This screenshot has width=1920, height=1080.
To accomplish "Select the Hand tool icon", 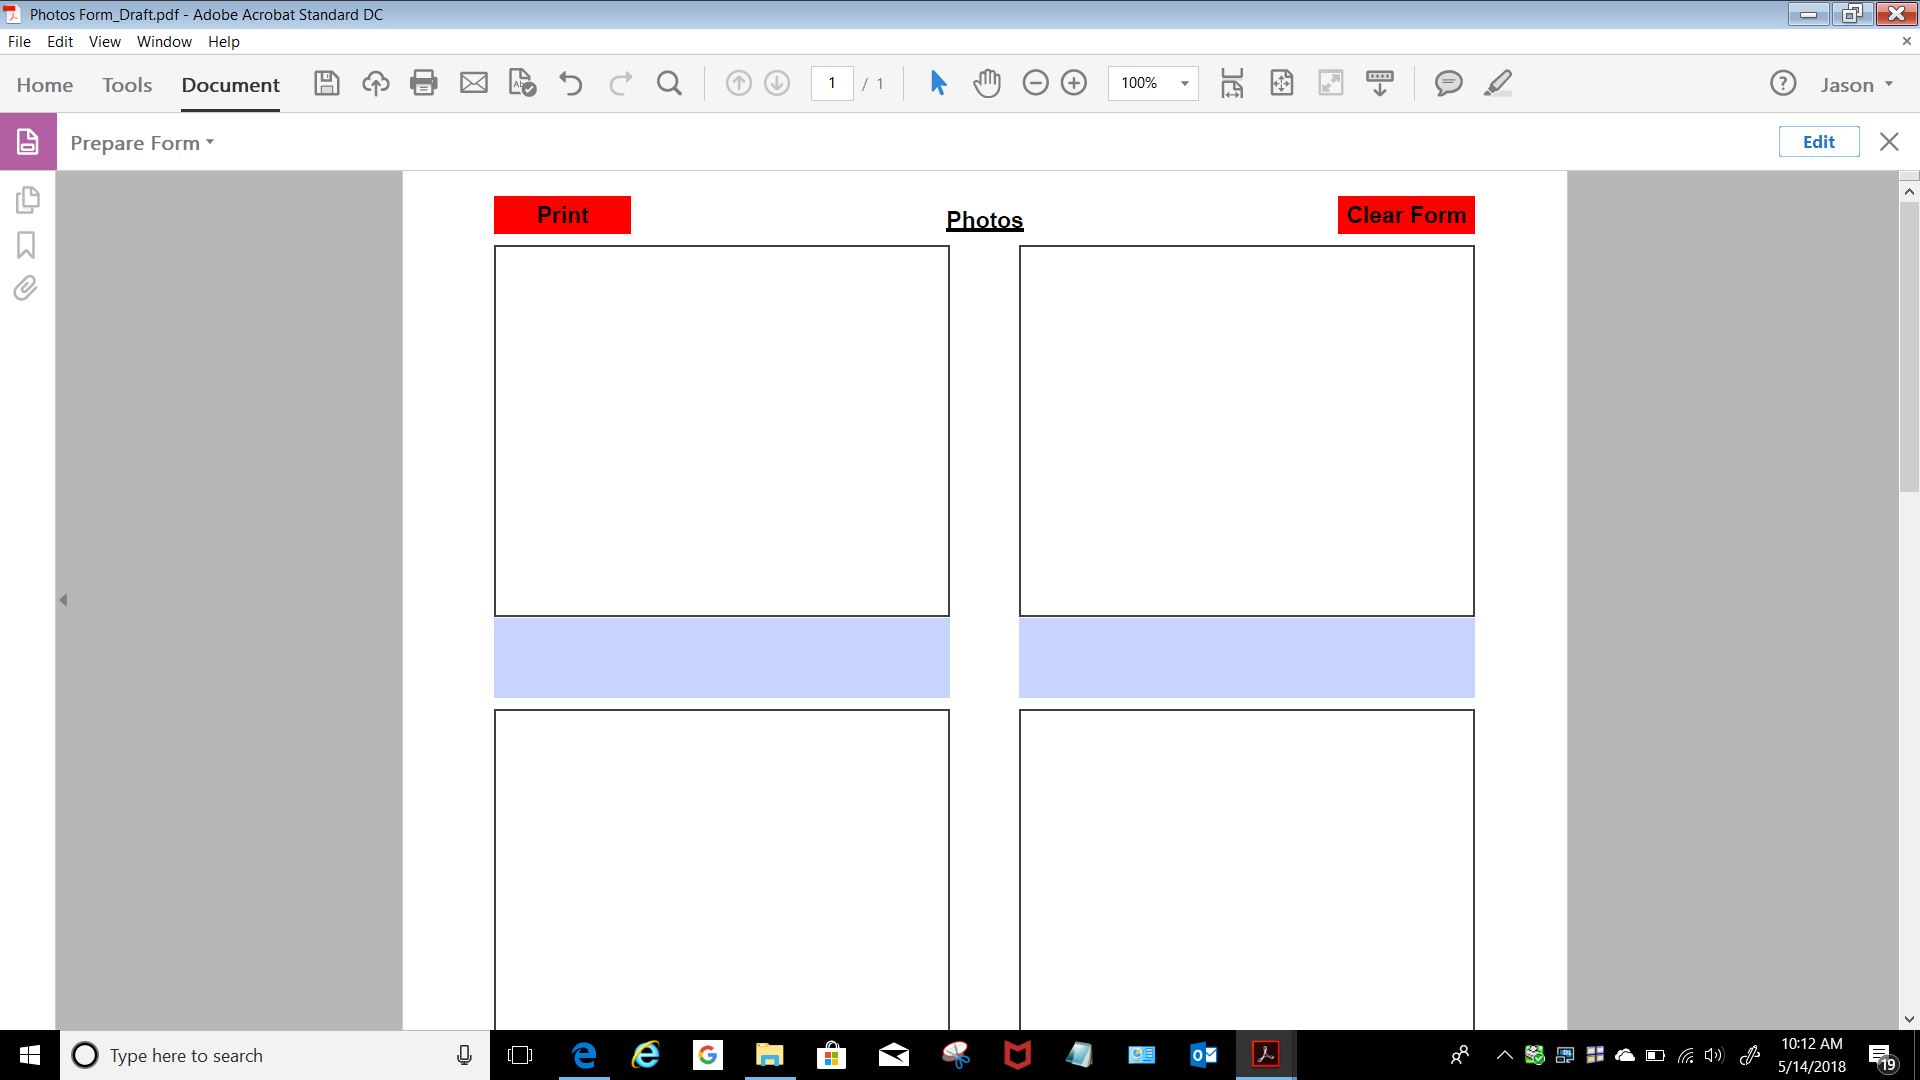I will tap(986, 83).
